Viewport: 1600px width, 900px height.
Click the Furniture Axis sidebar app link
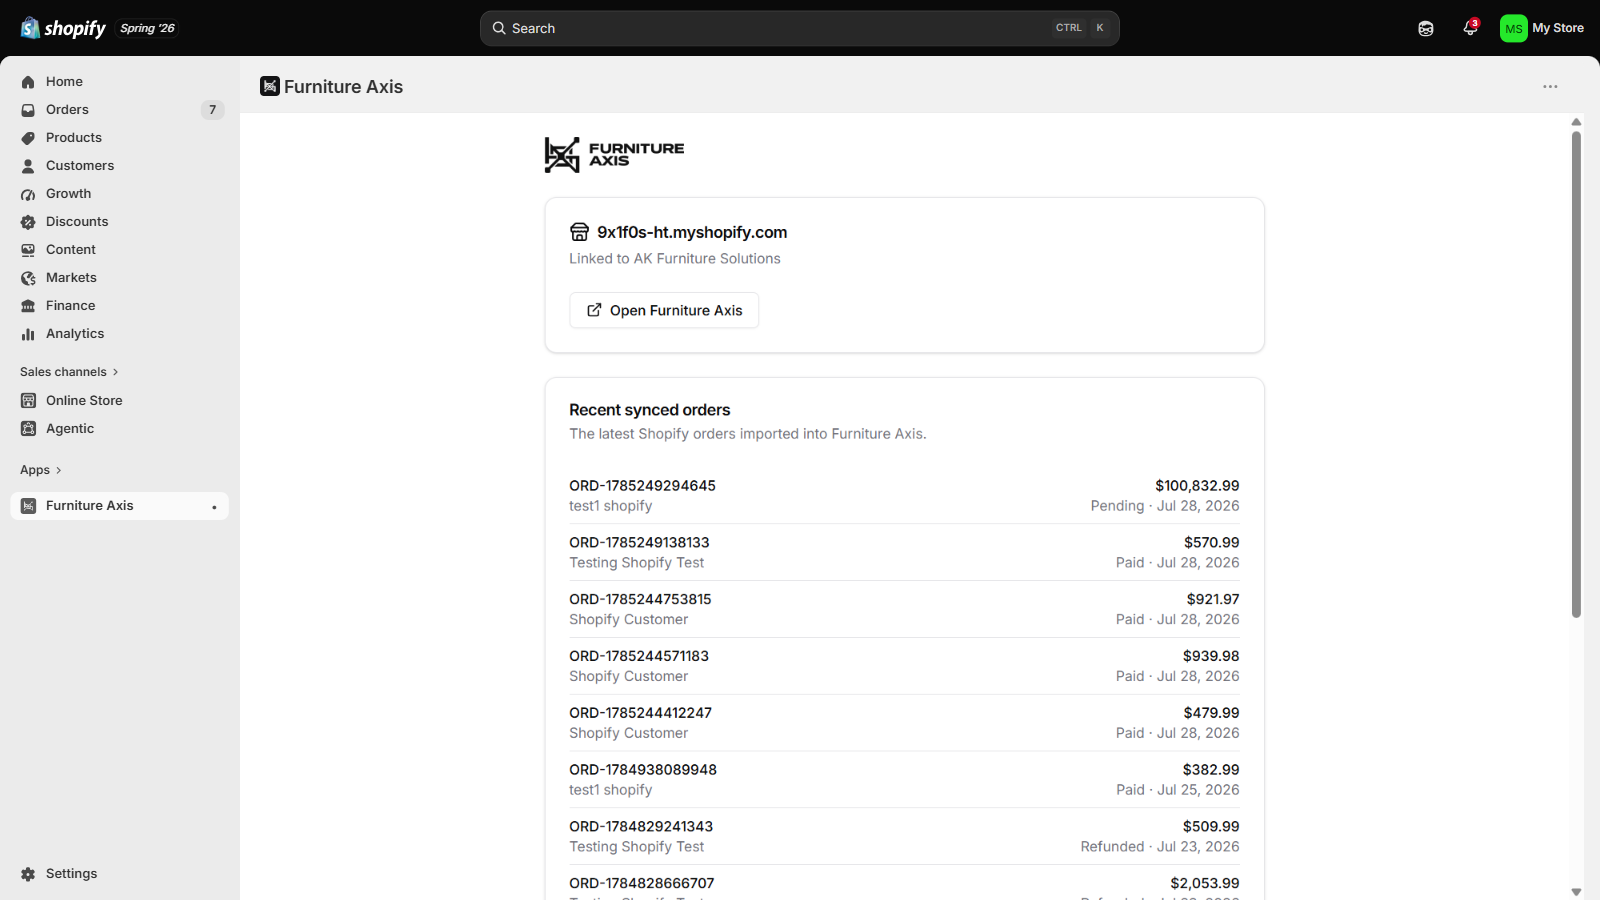click(x=120, y=506)
